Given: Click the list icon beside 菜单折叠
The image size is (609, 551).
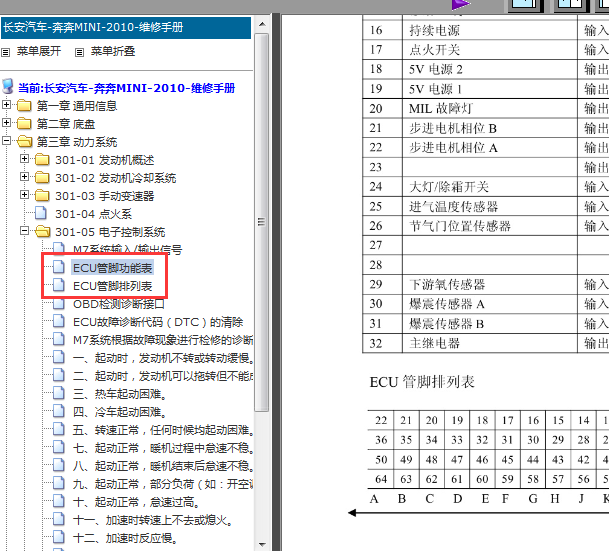Looking at the screenshot, I should 79,52.
